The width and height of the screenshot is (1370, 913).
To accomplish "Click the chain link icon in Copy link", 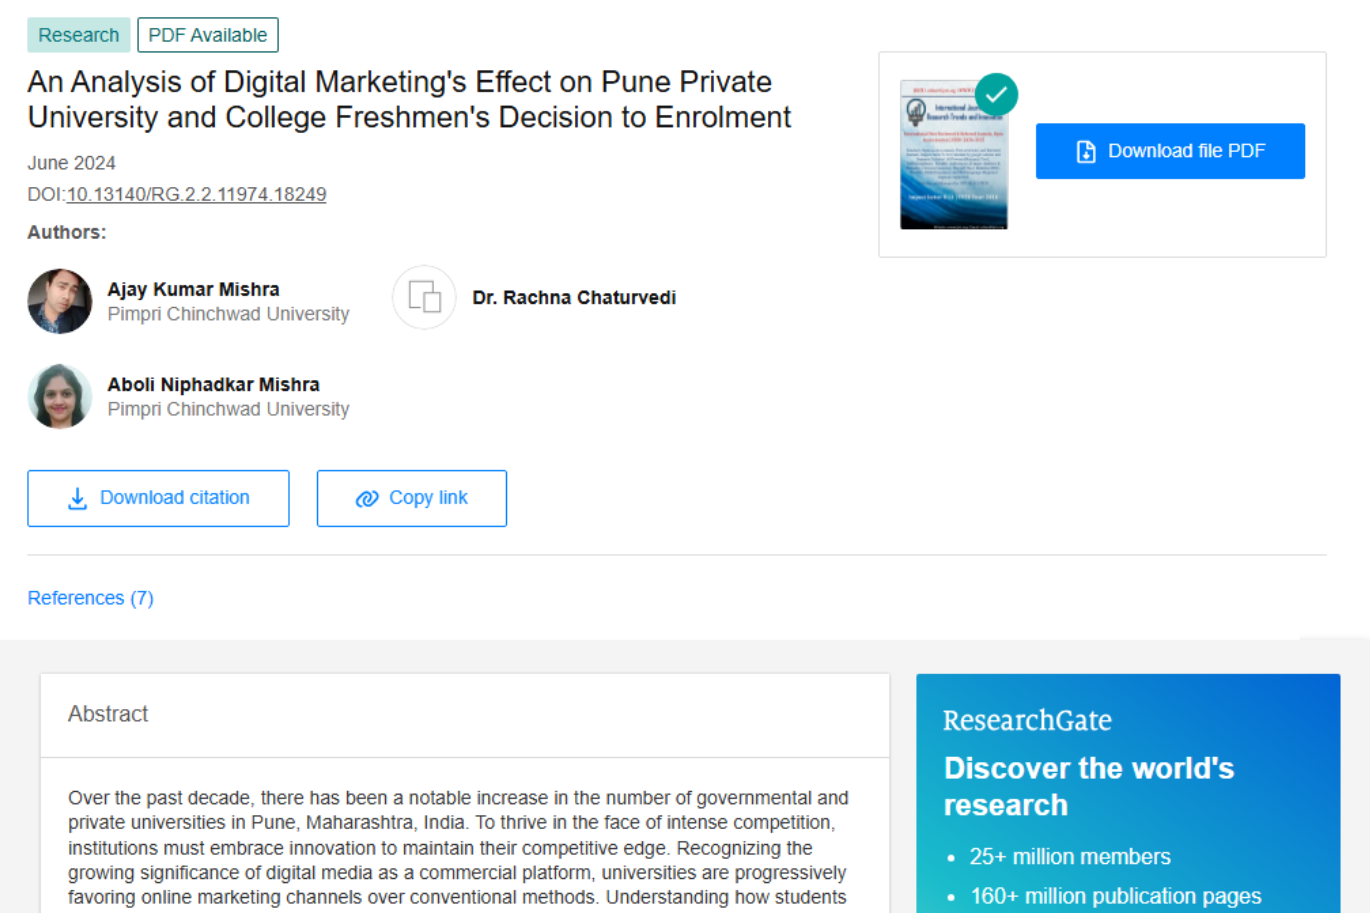I will tap(366, 497).
